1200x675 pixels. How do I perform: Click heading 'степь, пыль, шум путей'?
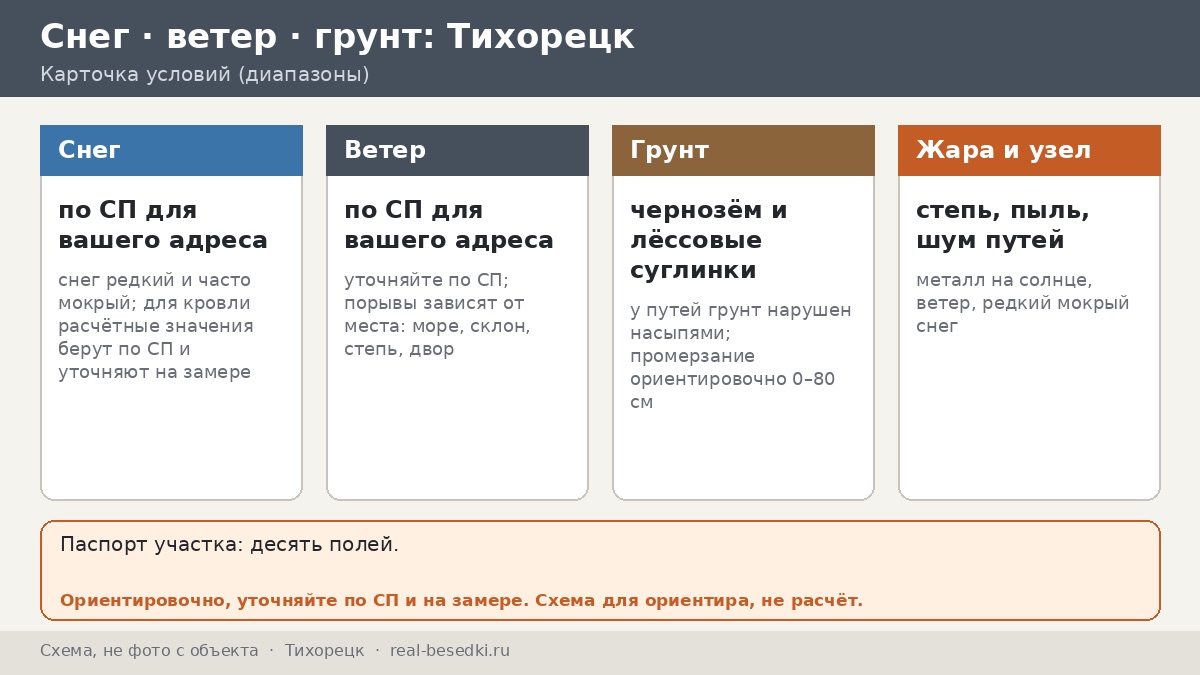(x=1003, y=225)
